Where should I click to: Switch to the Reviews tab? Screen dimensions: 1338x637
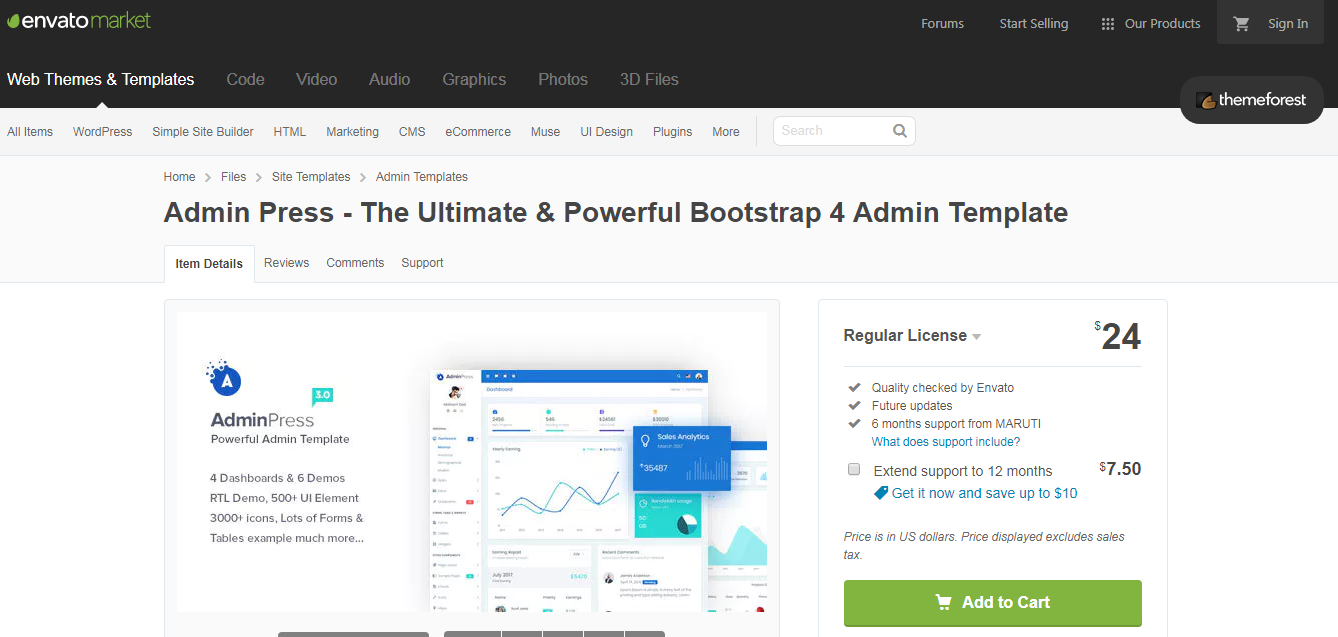[x=287, y=263]
